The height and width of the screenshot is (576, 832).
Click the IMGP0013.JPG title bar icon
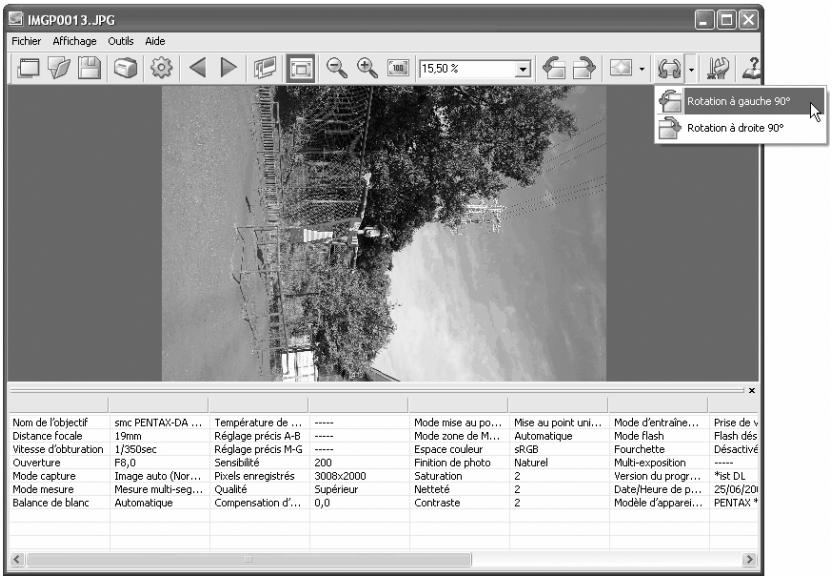(x=16, y=19)
